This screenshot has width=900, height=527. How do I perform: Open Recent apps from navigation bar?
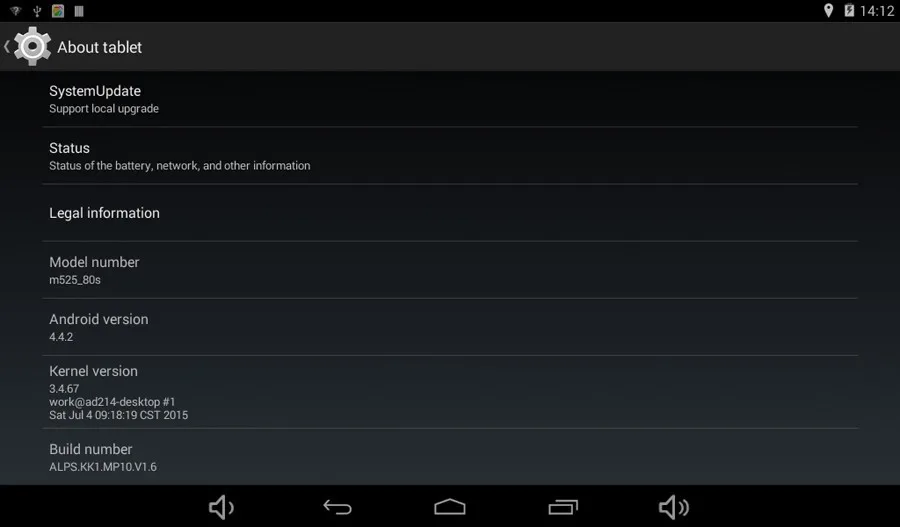[x=563, y=507]
